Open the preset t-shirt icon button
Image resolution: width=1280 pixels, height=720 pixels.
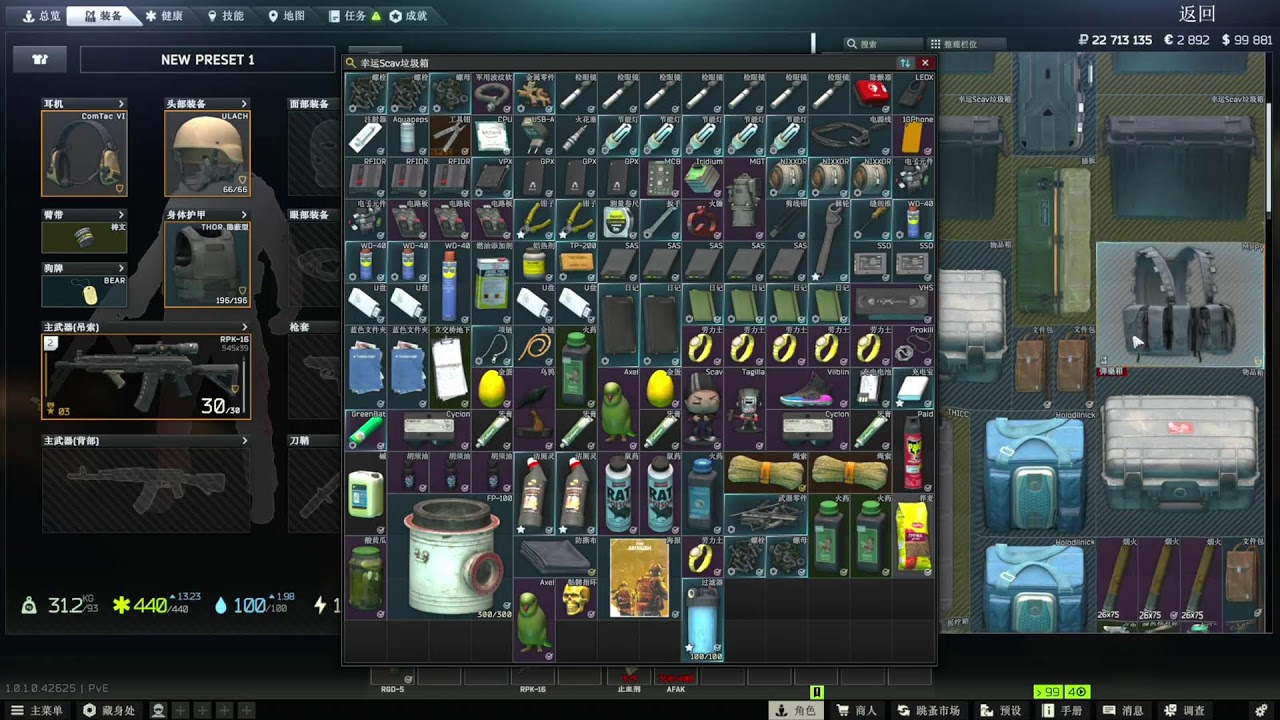[x=40, y=60]
